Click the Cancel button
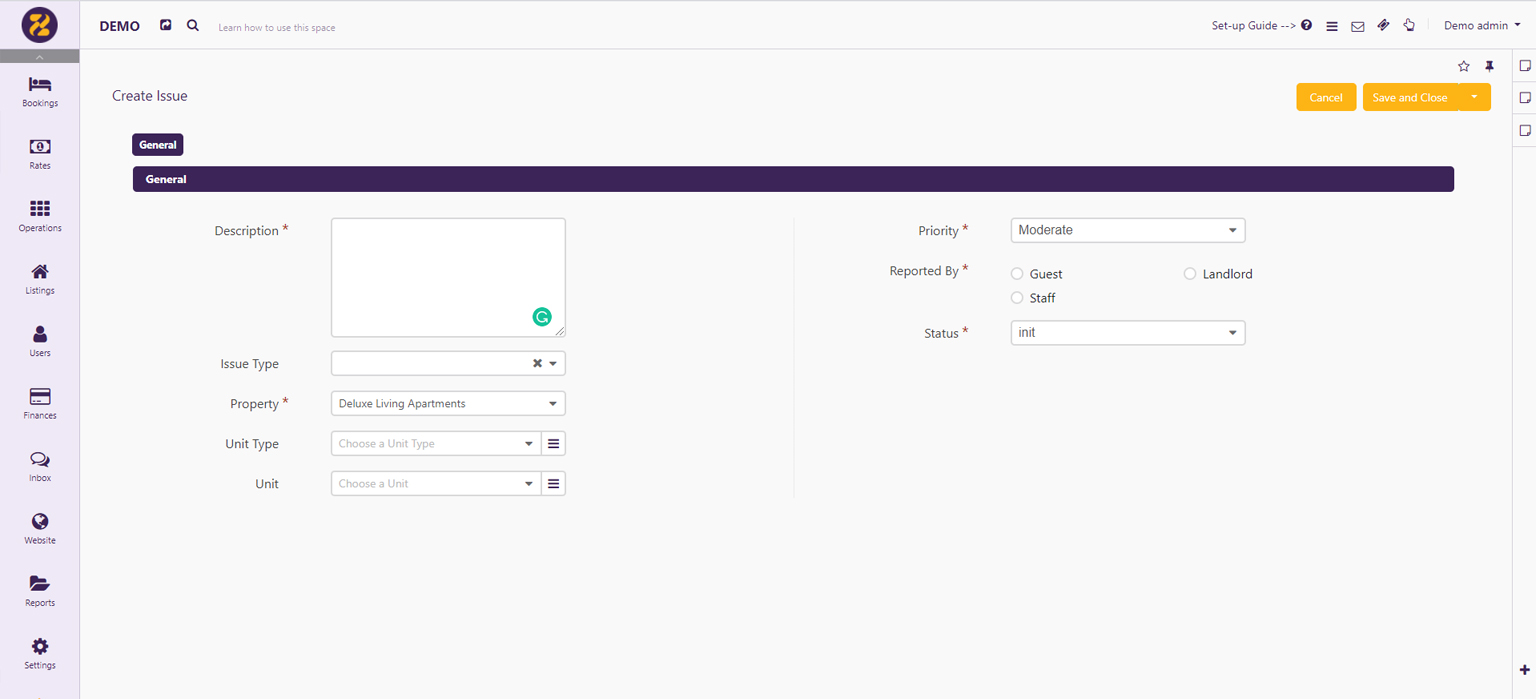This screenshot has width=1536, height=699. click(x=1326, y=97)
